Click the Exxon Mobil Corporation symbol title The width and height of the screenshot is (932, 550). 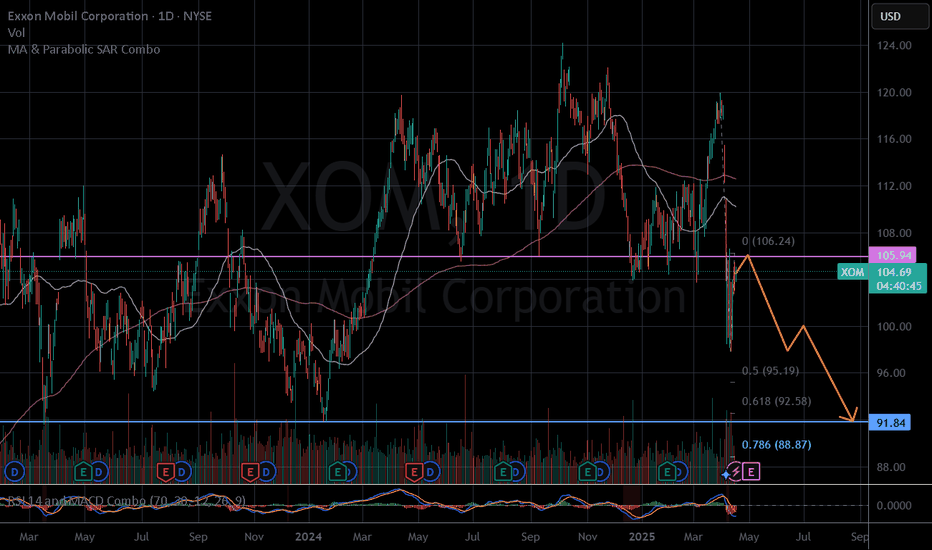pyautogui.click(x=78, y=16)
